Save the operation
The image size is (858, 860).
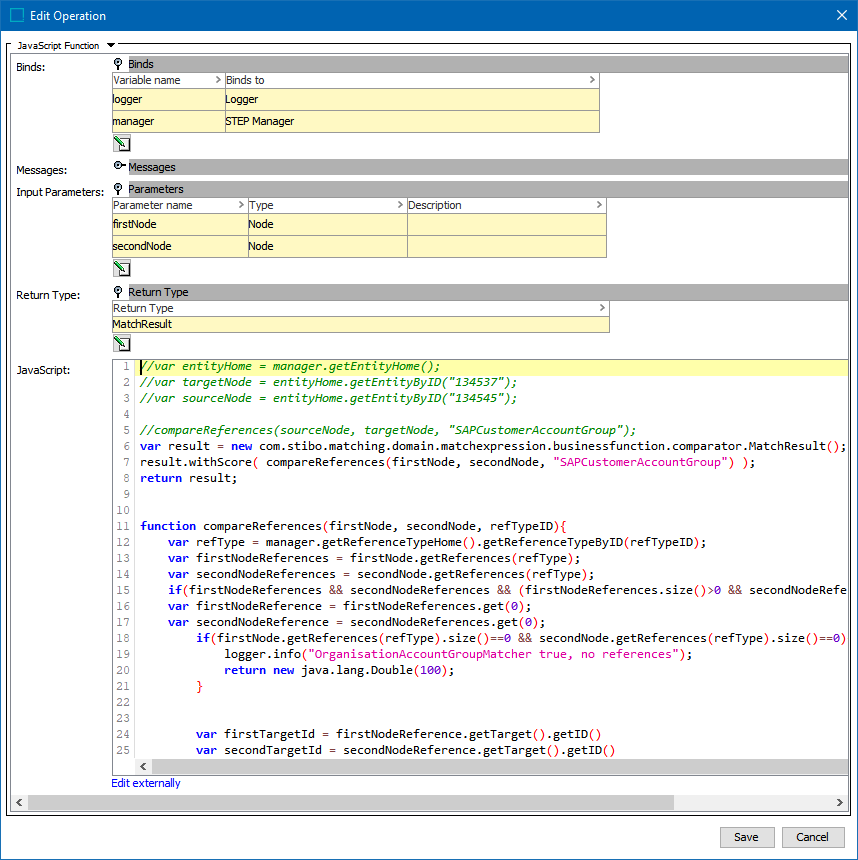[746, 837]
